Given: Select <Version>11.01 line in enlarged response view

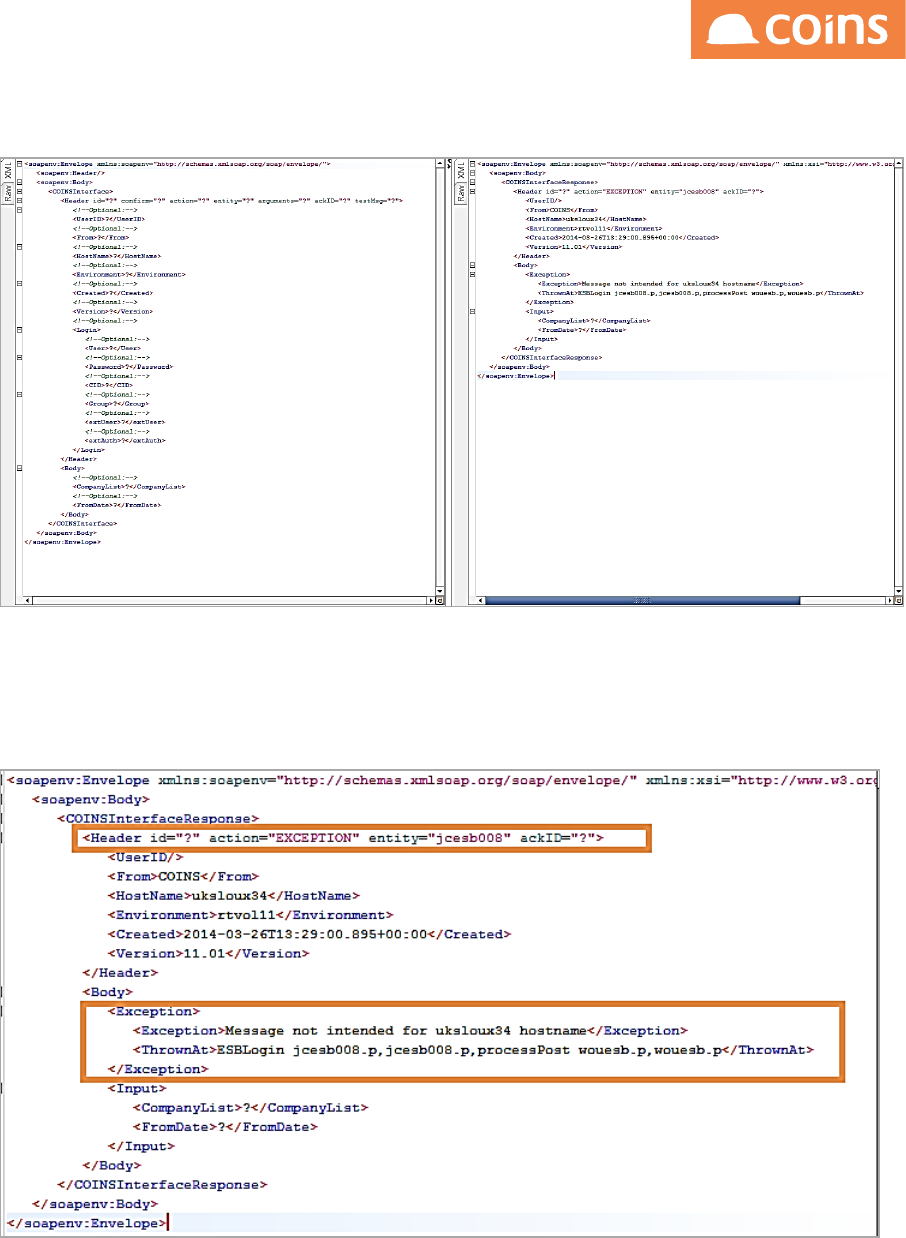Looking at the screenshot, I should coord(208,954).
